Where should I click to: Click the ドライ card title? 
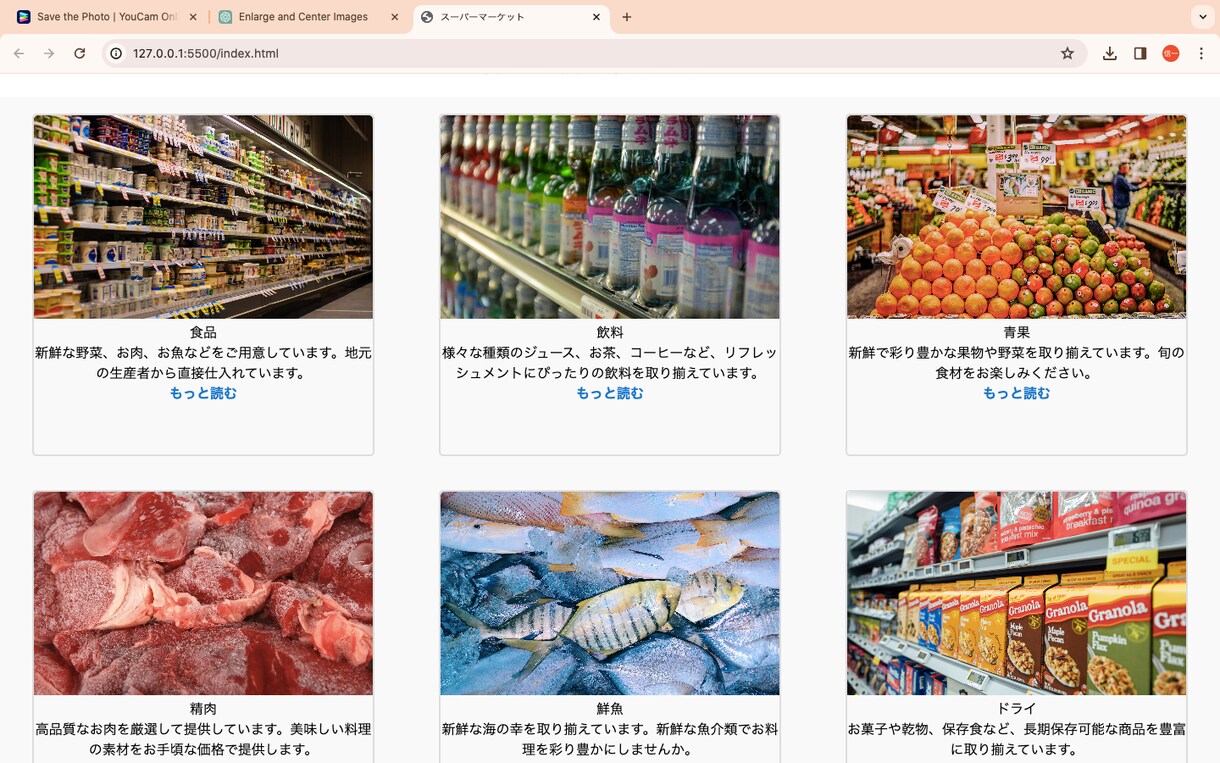coord(1016,709)
